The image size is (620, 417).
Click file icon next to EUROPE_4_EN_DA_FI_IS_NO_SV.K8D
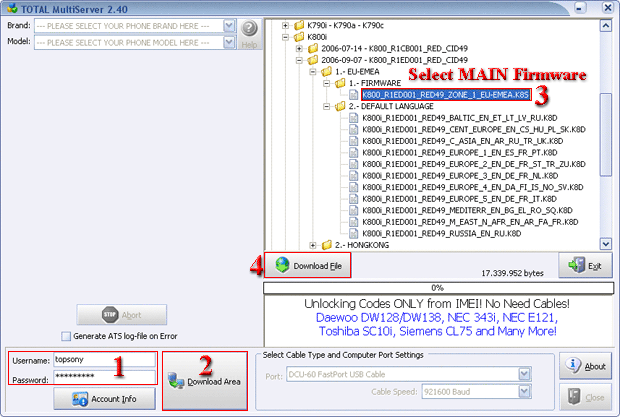click(353, 187)
